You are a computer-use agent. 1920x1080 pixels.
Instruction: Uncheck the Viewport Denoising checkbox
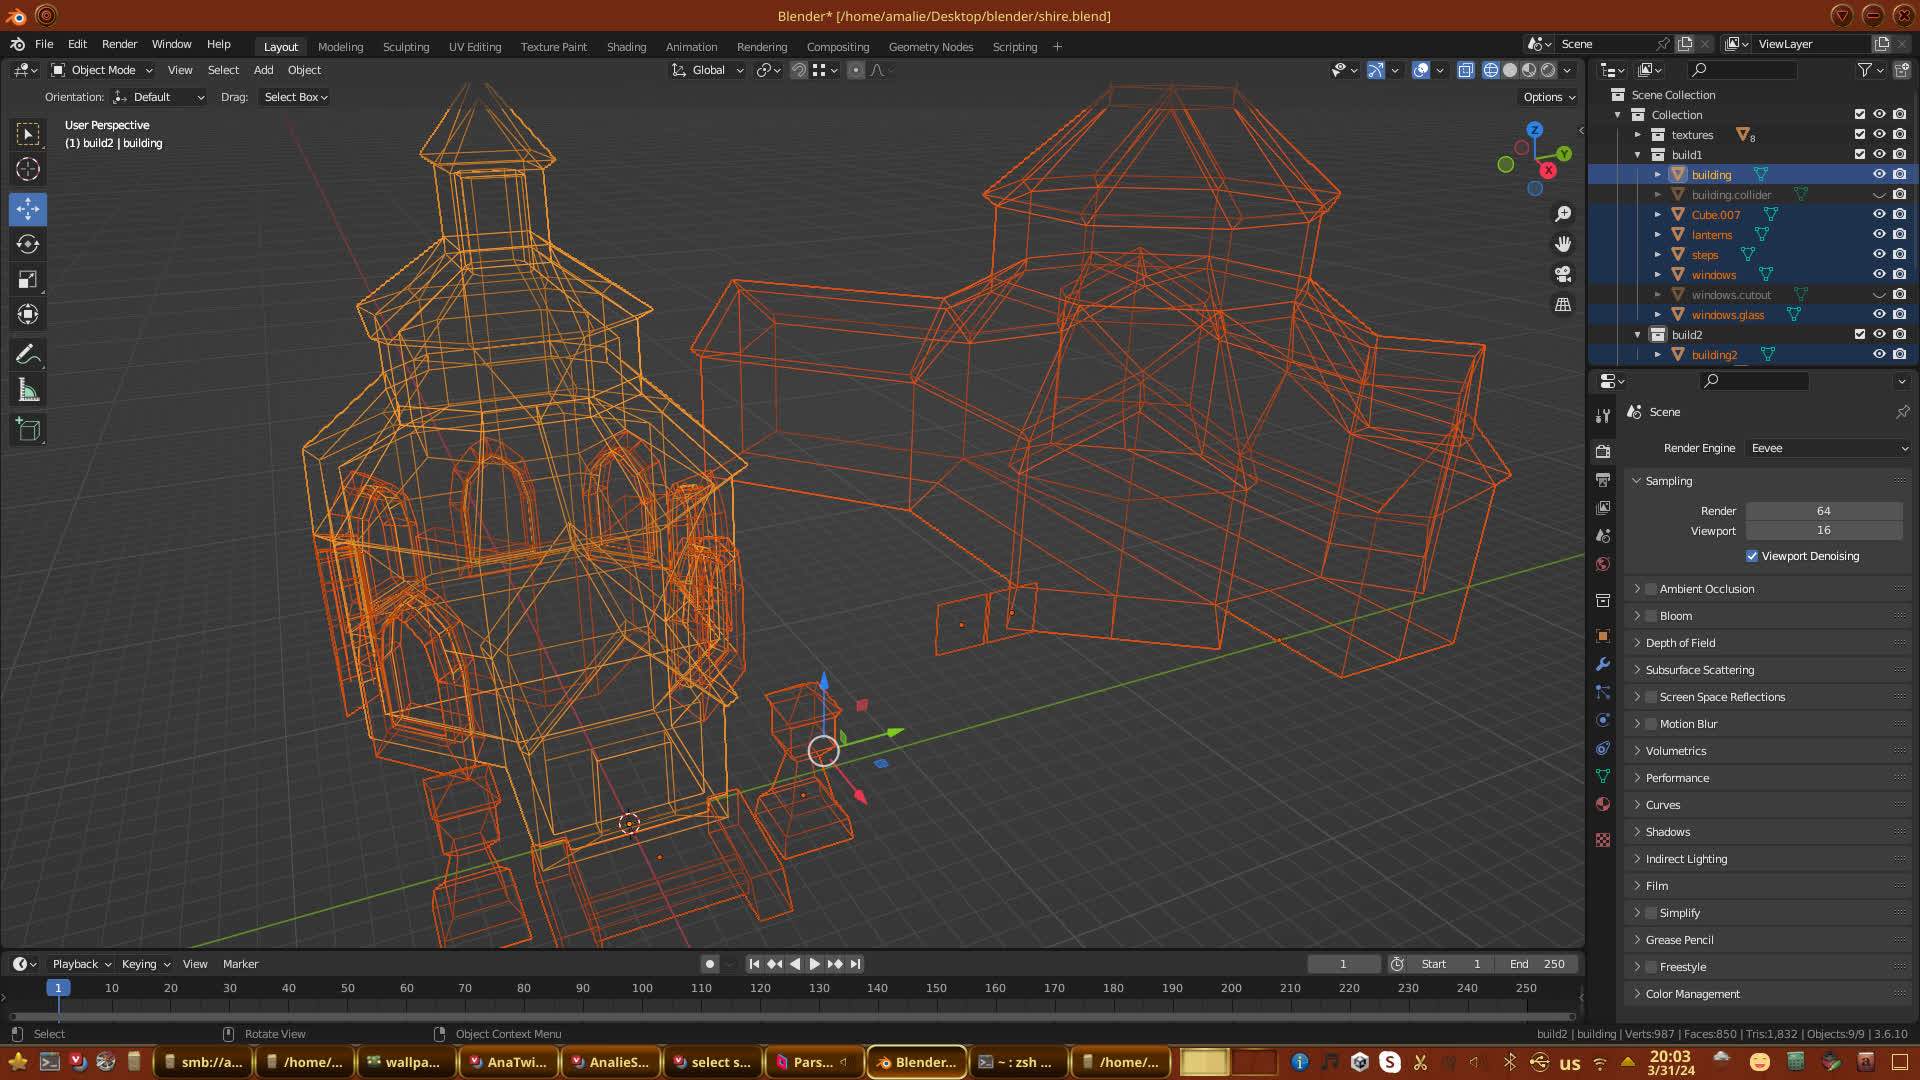(1752, 556)
